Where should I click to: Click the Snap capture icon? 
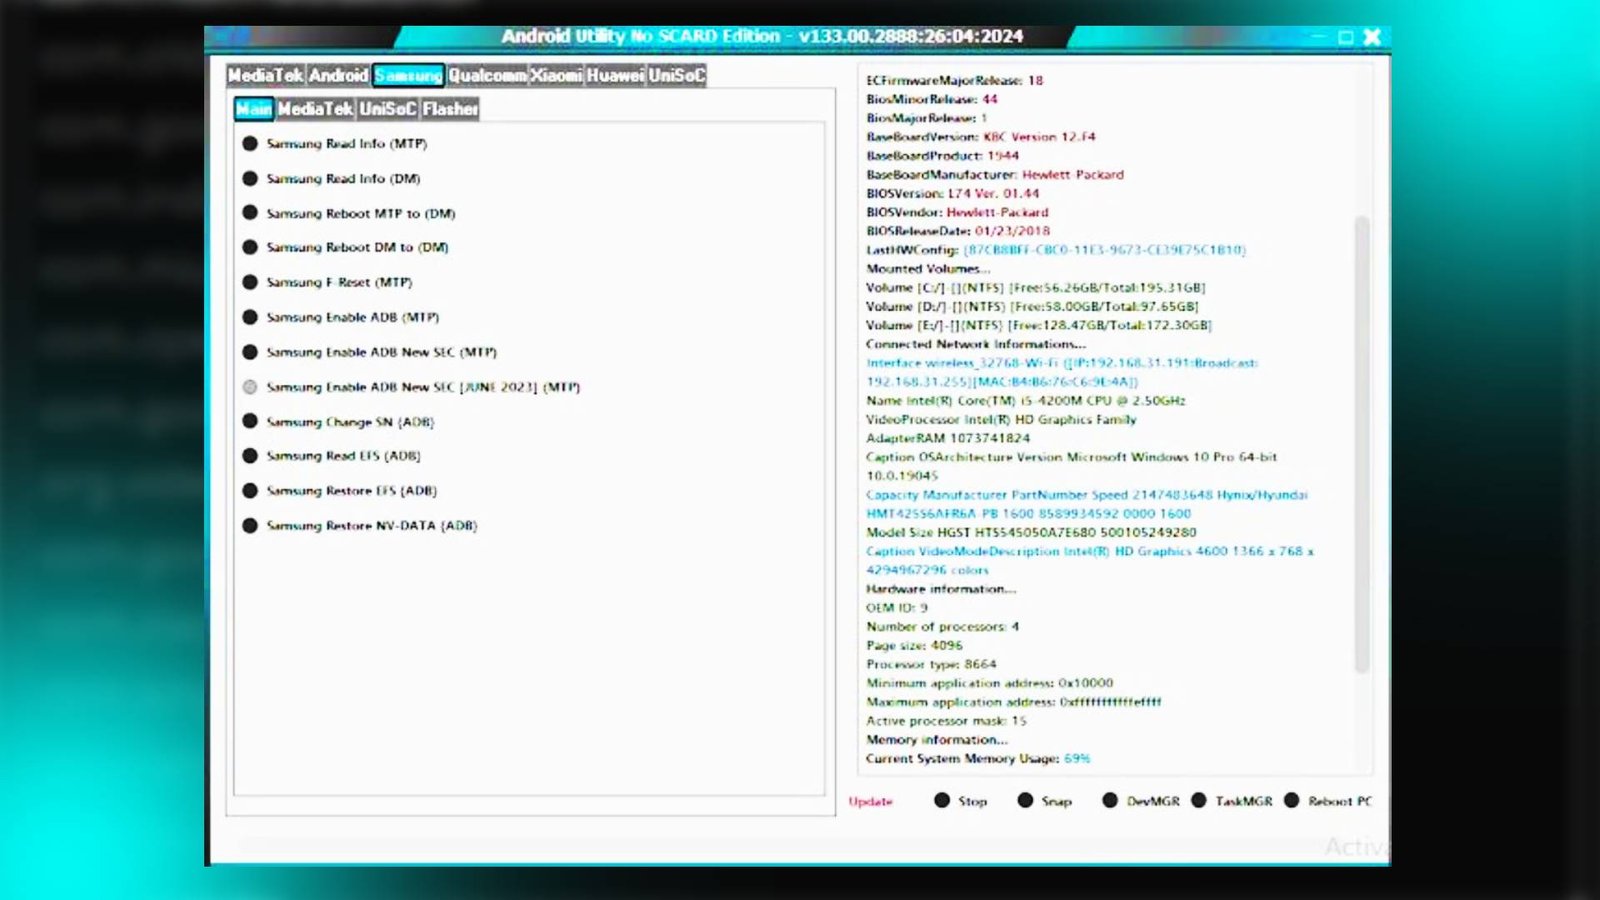coord(1025,800)
